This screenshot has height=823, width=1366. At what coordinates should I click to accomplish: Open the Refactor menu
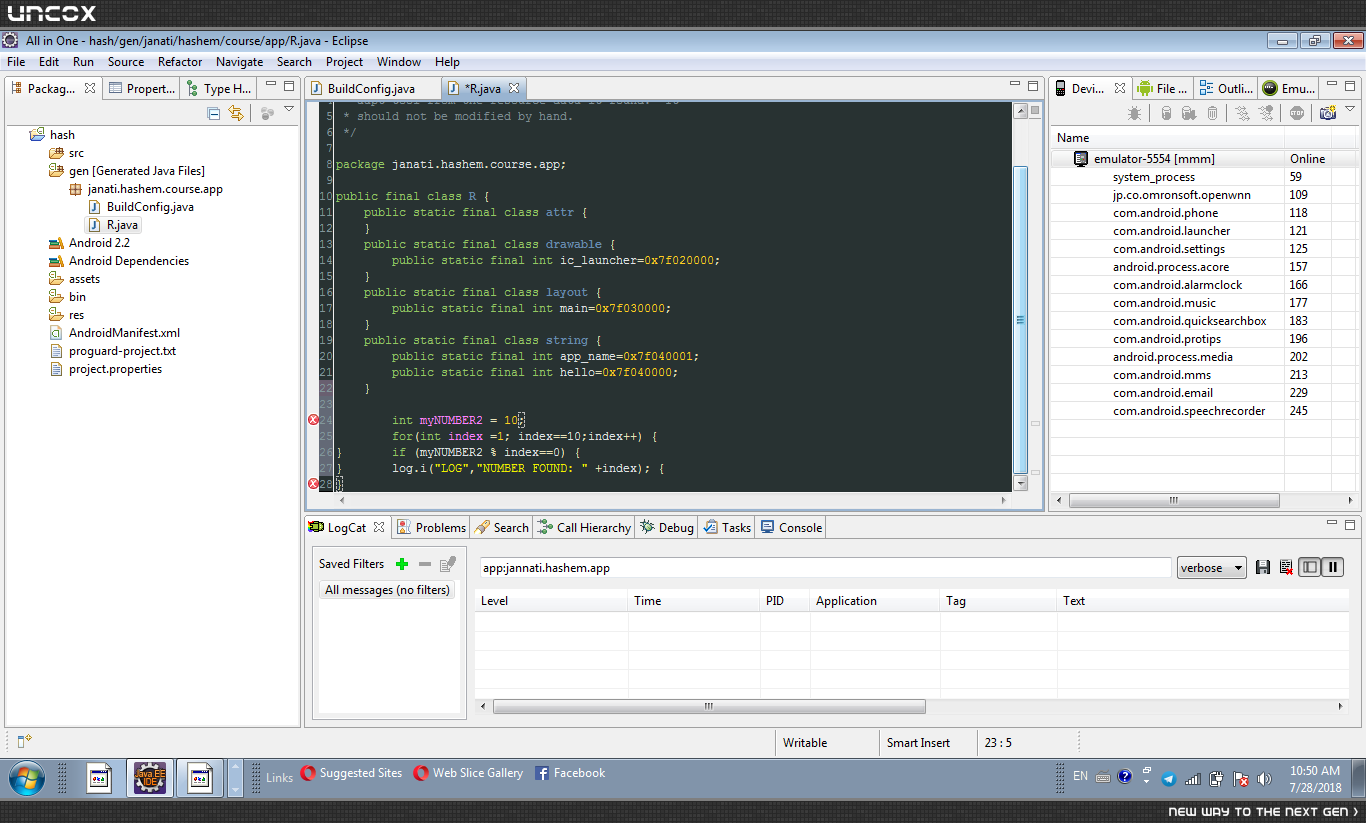tap(180, 62)
